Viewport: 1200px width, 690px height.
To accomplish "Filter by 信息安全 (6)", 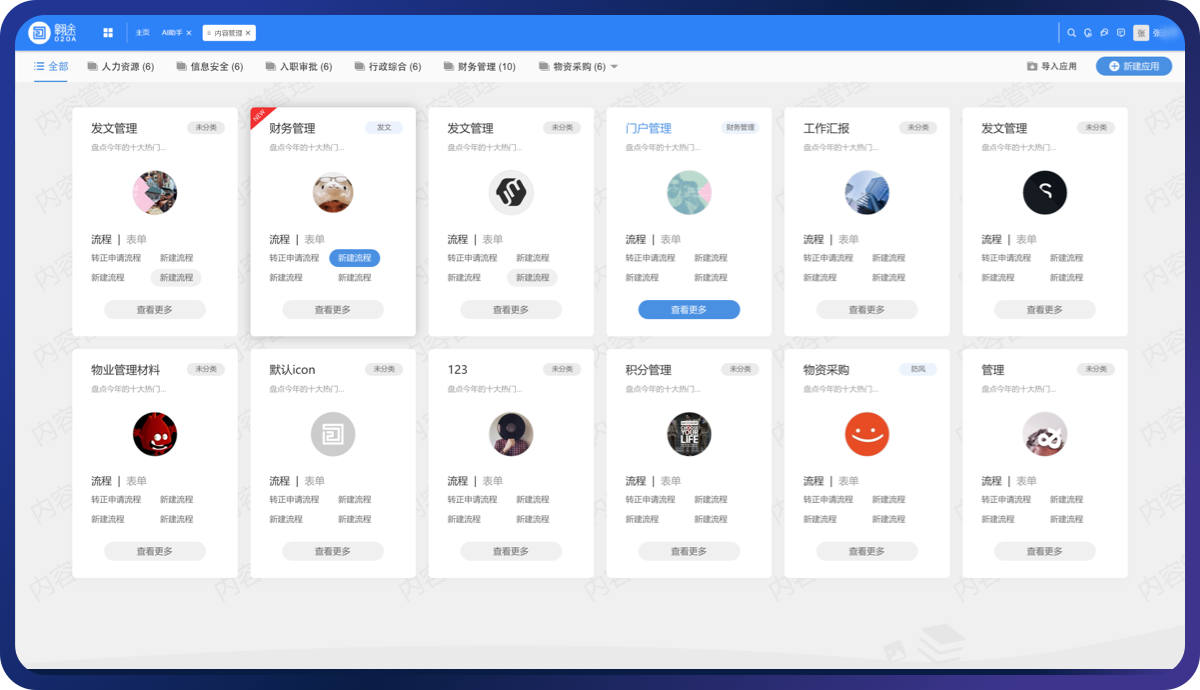I will click(x=209, y=67).
